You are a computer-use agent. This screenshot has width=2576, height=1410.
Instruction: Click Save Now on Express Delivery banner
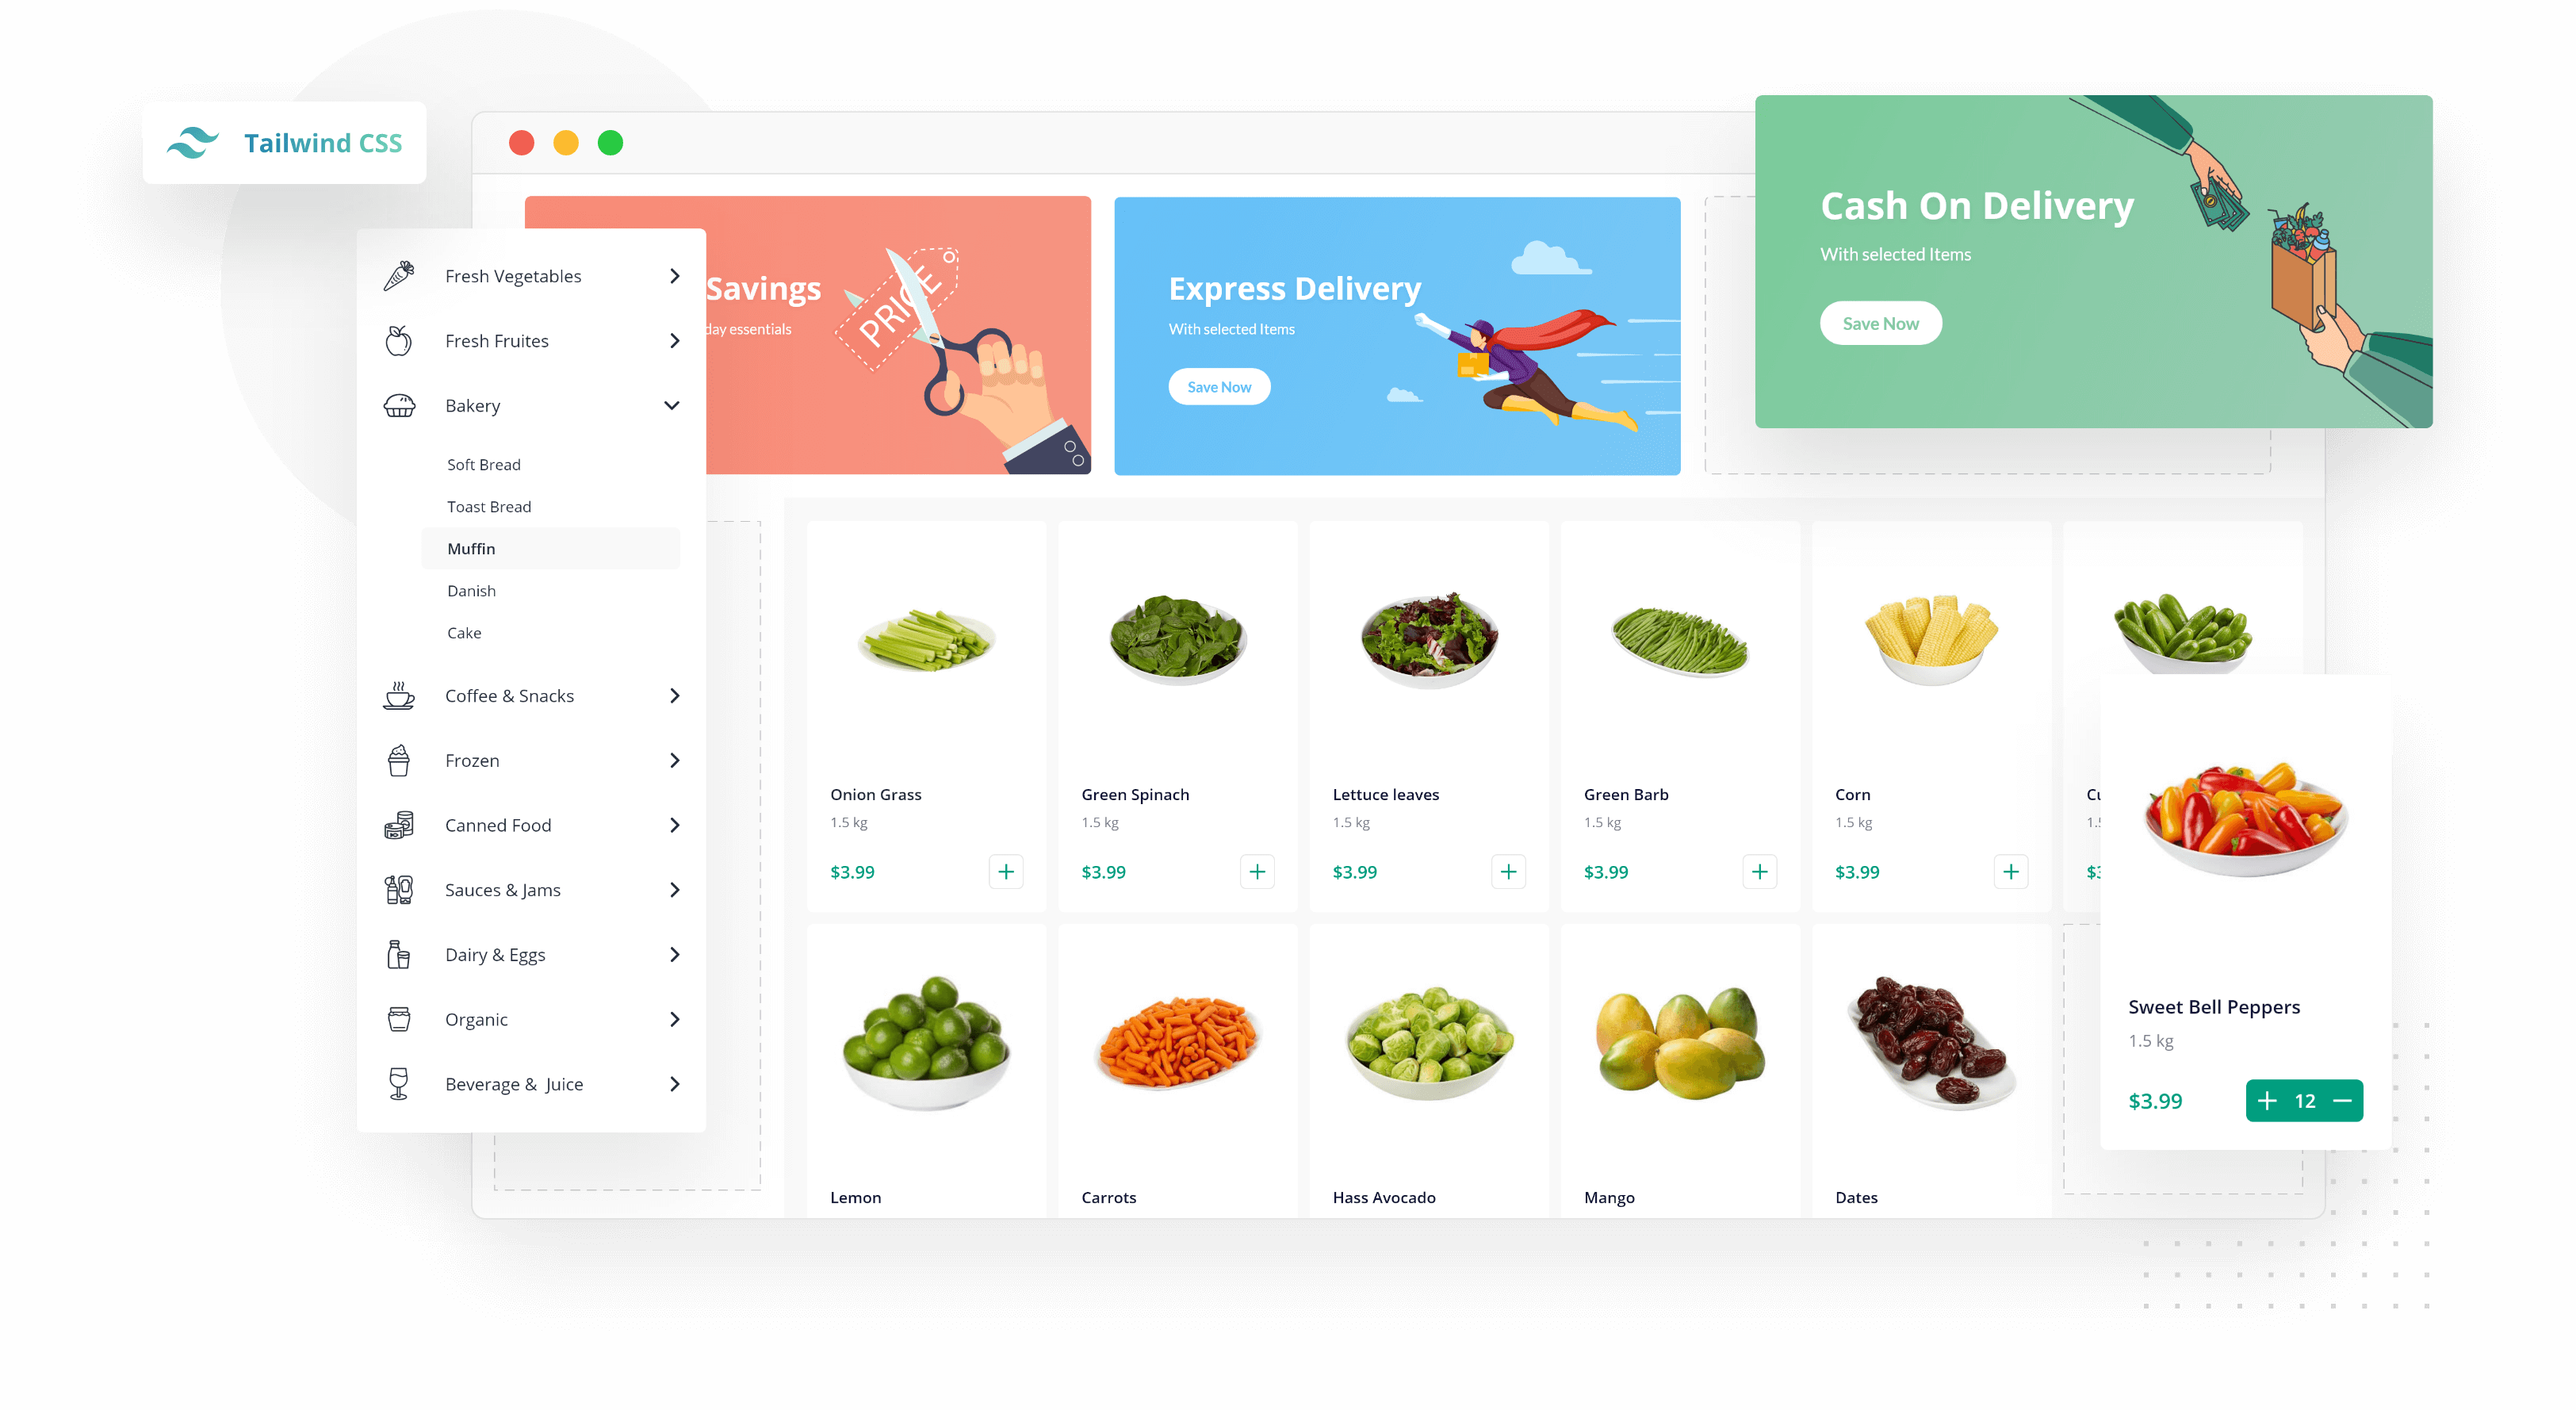tap(1222, 385)
